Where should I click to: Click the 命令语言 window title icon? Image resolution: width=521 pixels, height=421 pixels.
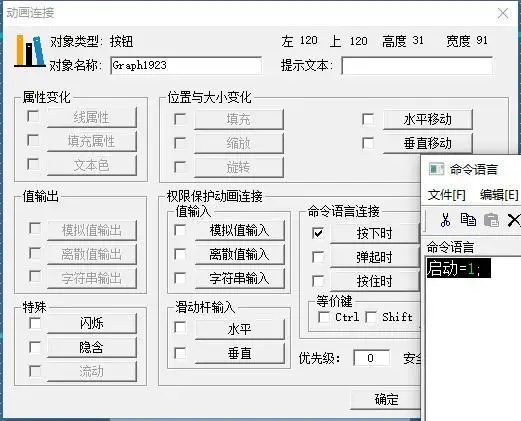tap(436, 169)
